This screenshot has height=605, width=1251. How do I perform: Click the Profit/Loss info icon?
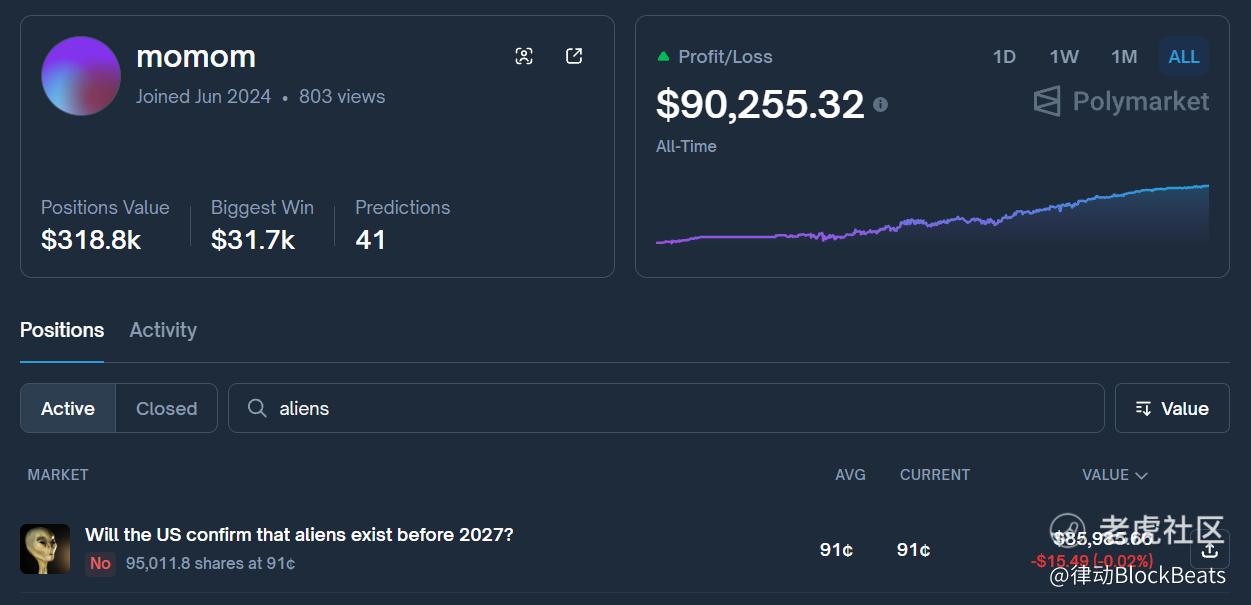(880, 104)
